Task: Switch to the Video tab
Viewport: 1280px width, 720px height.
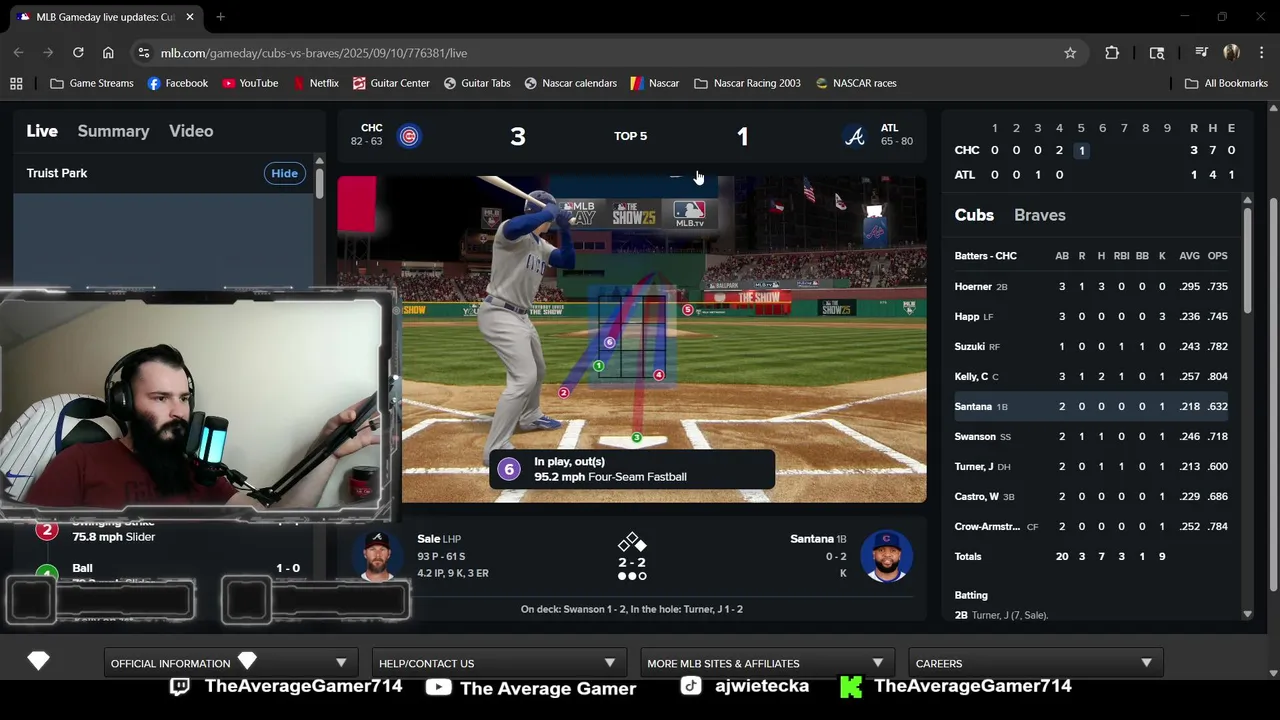Action: tap(191, 131)
